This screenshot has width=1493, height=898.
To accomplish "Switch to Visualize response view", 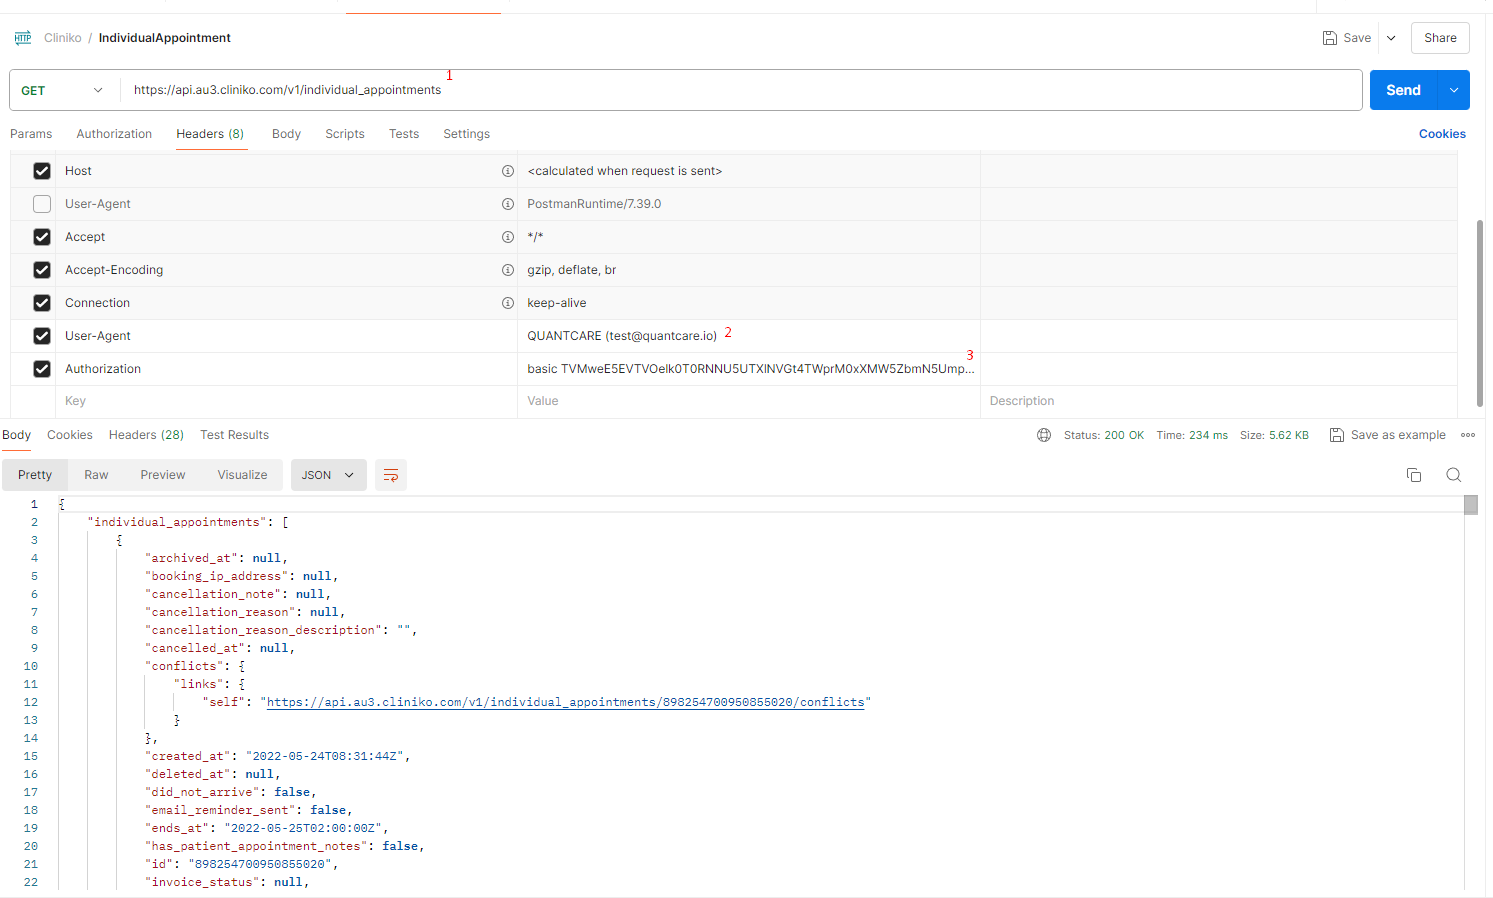I will click(x=243, y=475).
